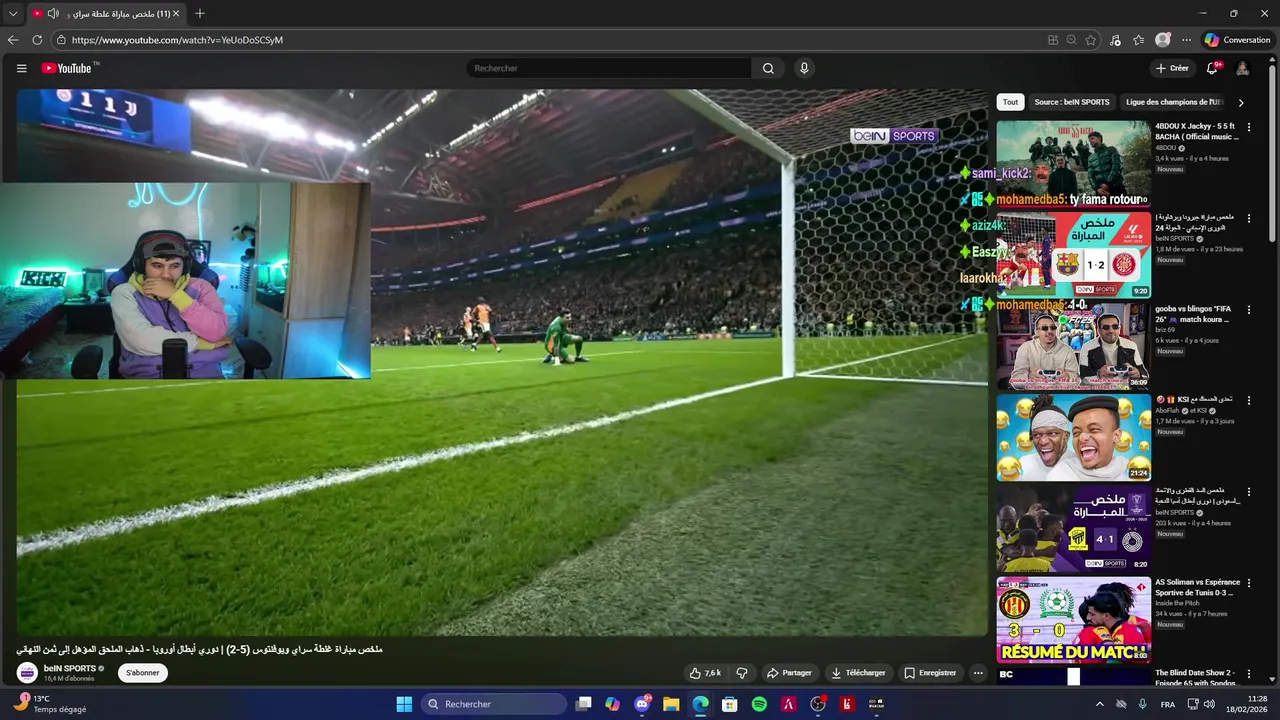Open options for 4BDOU X Jackyy video
The height and width of the screenshot is (720, 1280).
pos(1248,127)
